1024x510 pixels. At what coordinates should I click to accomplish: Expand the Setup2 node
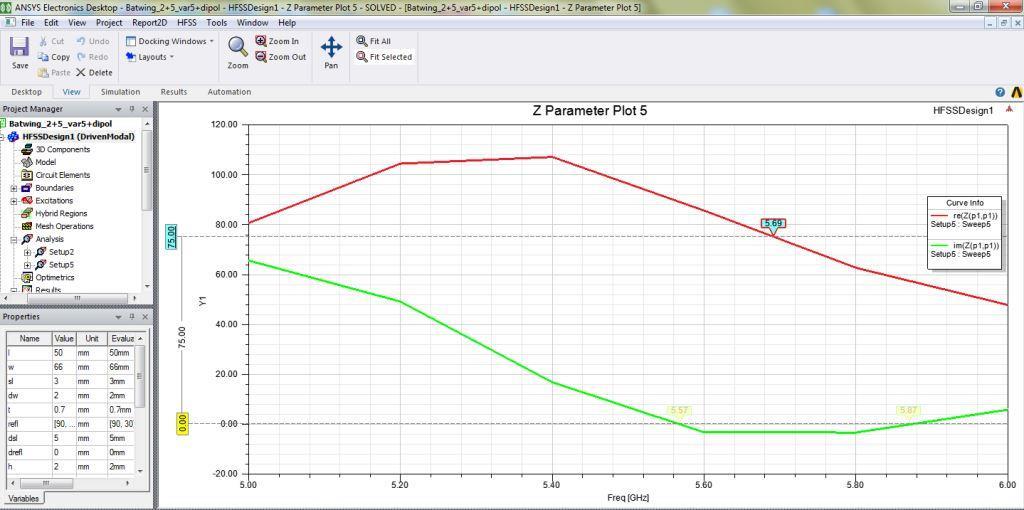[x=27, y=252]
